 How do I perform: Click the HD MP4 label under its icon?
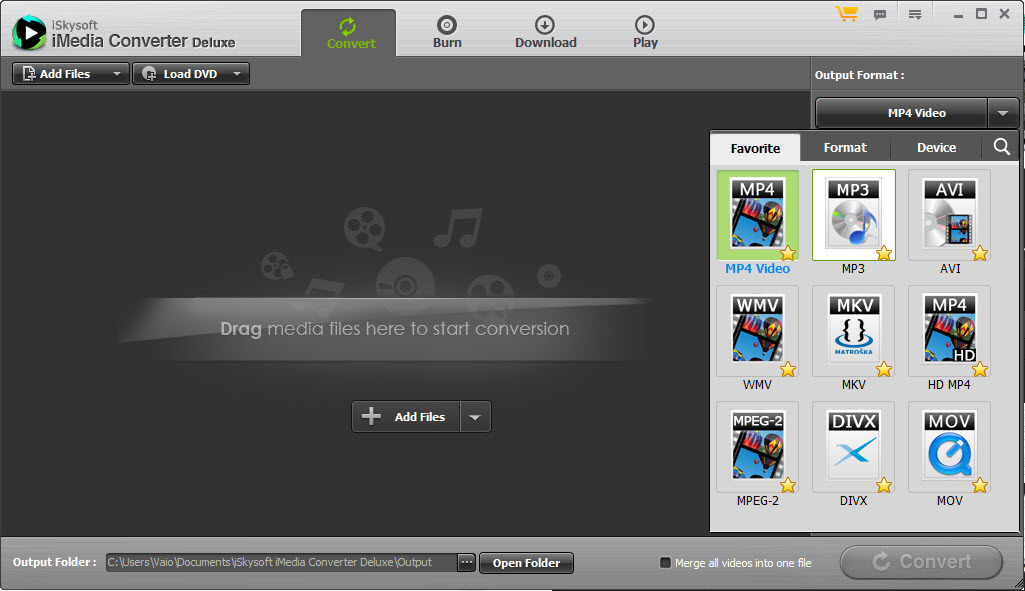click(949, 385)
